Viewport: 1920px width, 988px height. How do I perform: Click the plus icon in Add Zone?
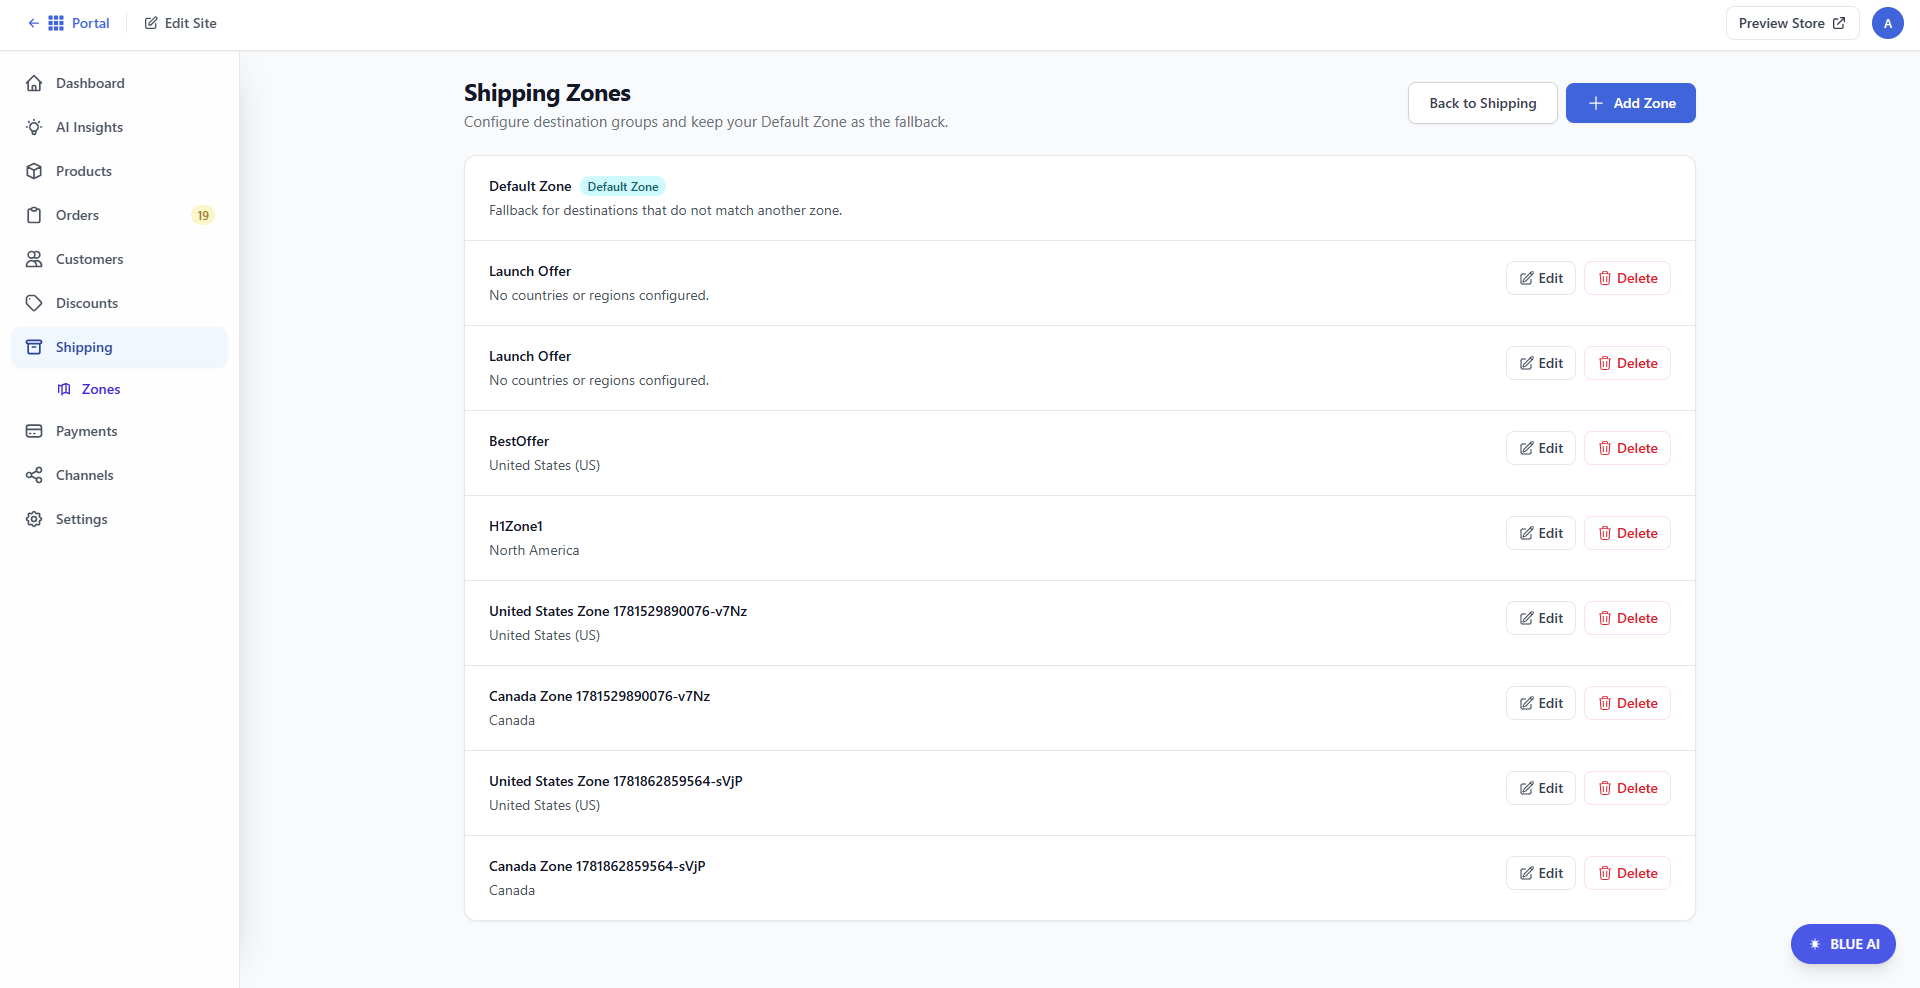tap(1596, 103)
